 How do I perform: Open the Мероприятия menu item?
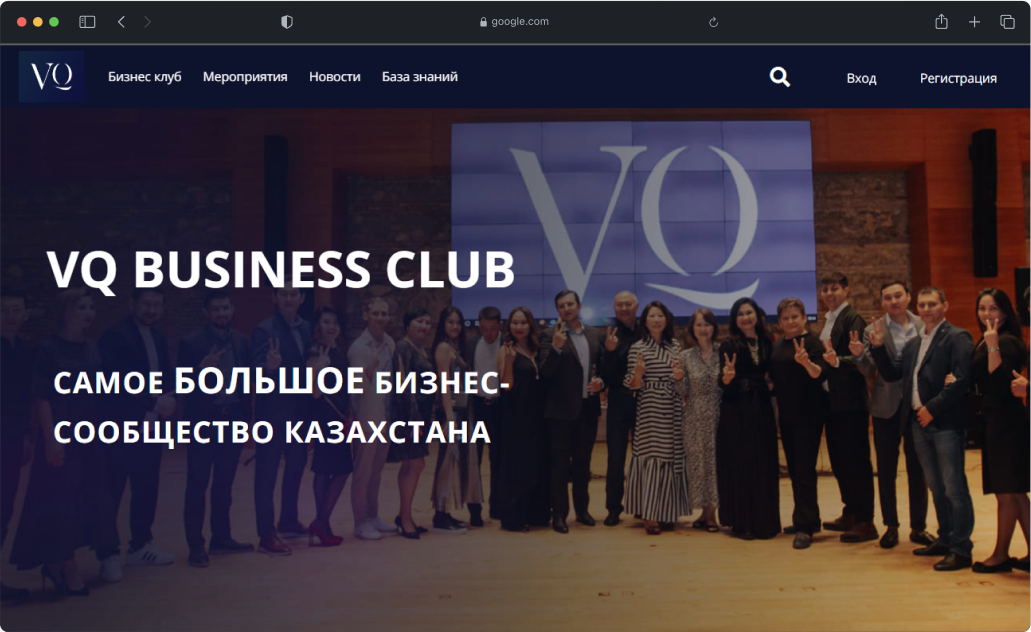click(245, 77)
